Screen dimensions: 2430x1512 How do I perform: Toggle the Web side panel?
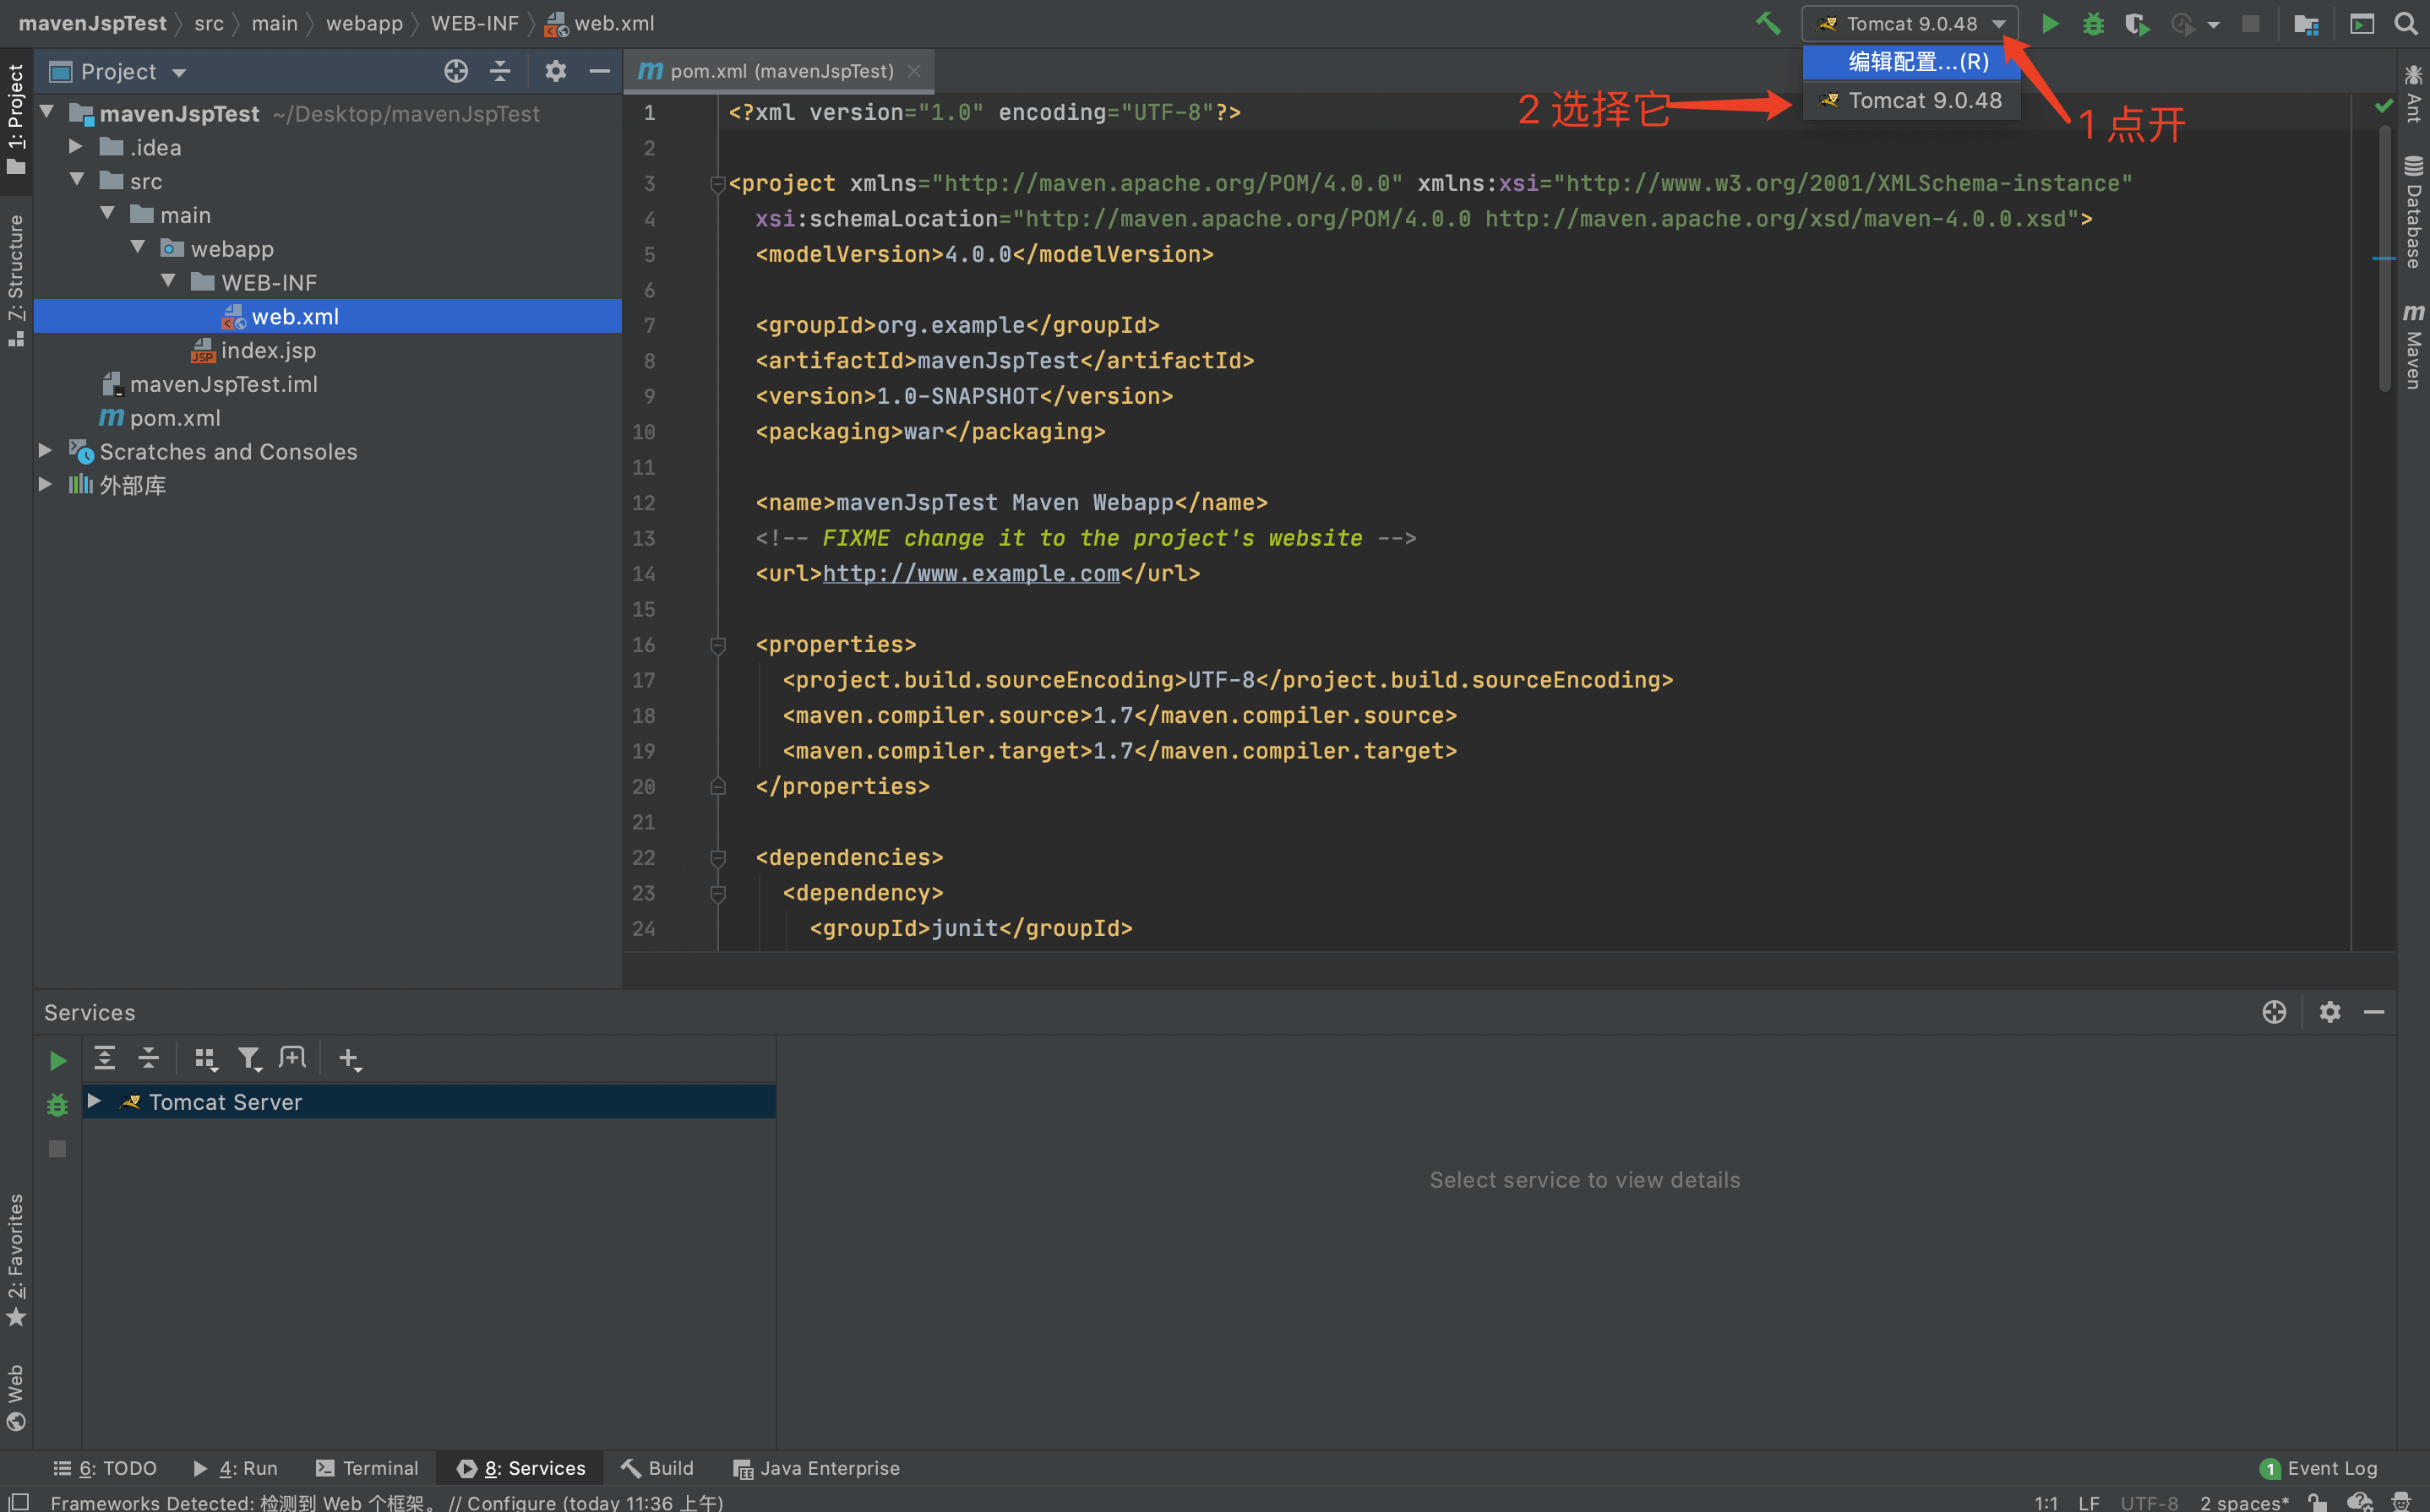(16, 1398)
